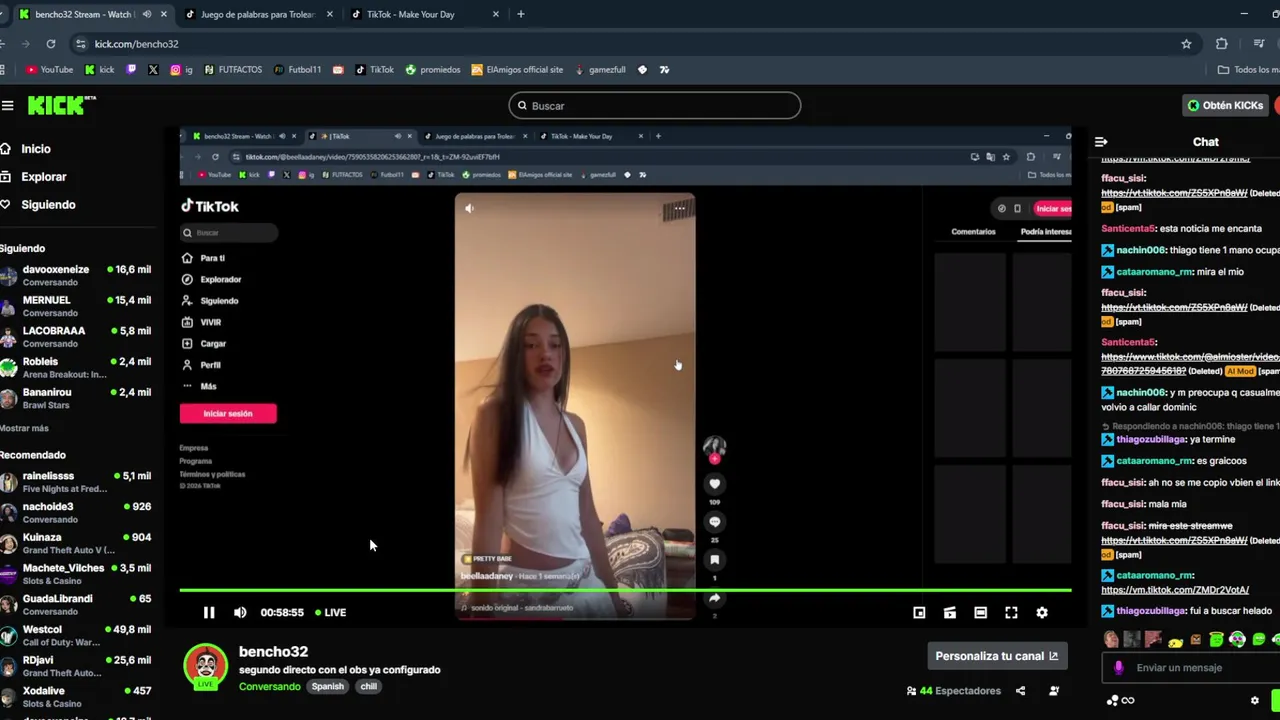Image resolution: width=1280 pixels, height=720 pixels.
Task: Open LACOBRAAA channel
Action: [75, 337]
